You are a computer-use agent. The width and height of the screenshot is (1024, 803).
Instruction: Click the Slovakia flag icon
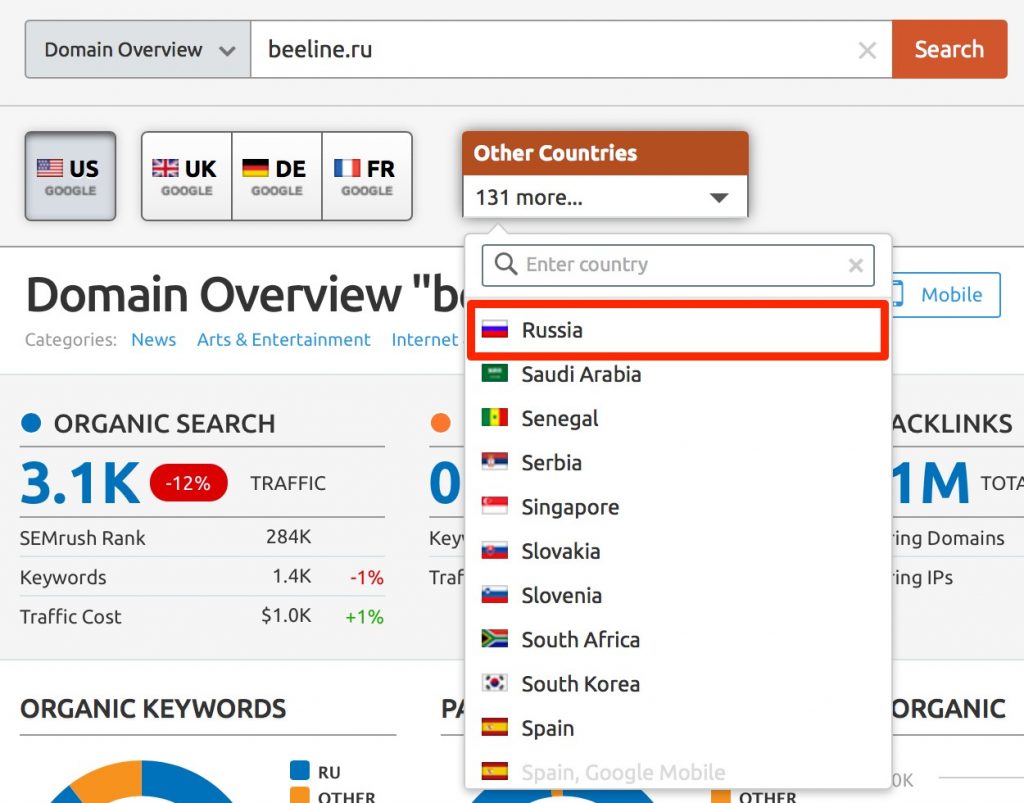[494, 550]
